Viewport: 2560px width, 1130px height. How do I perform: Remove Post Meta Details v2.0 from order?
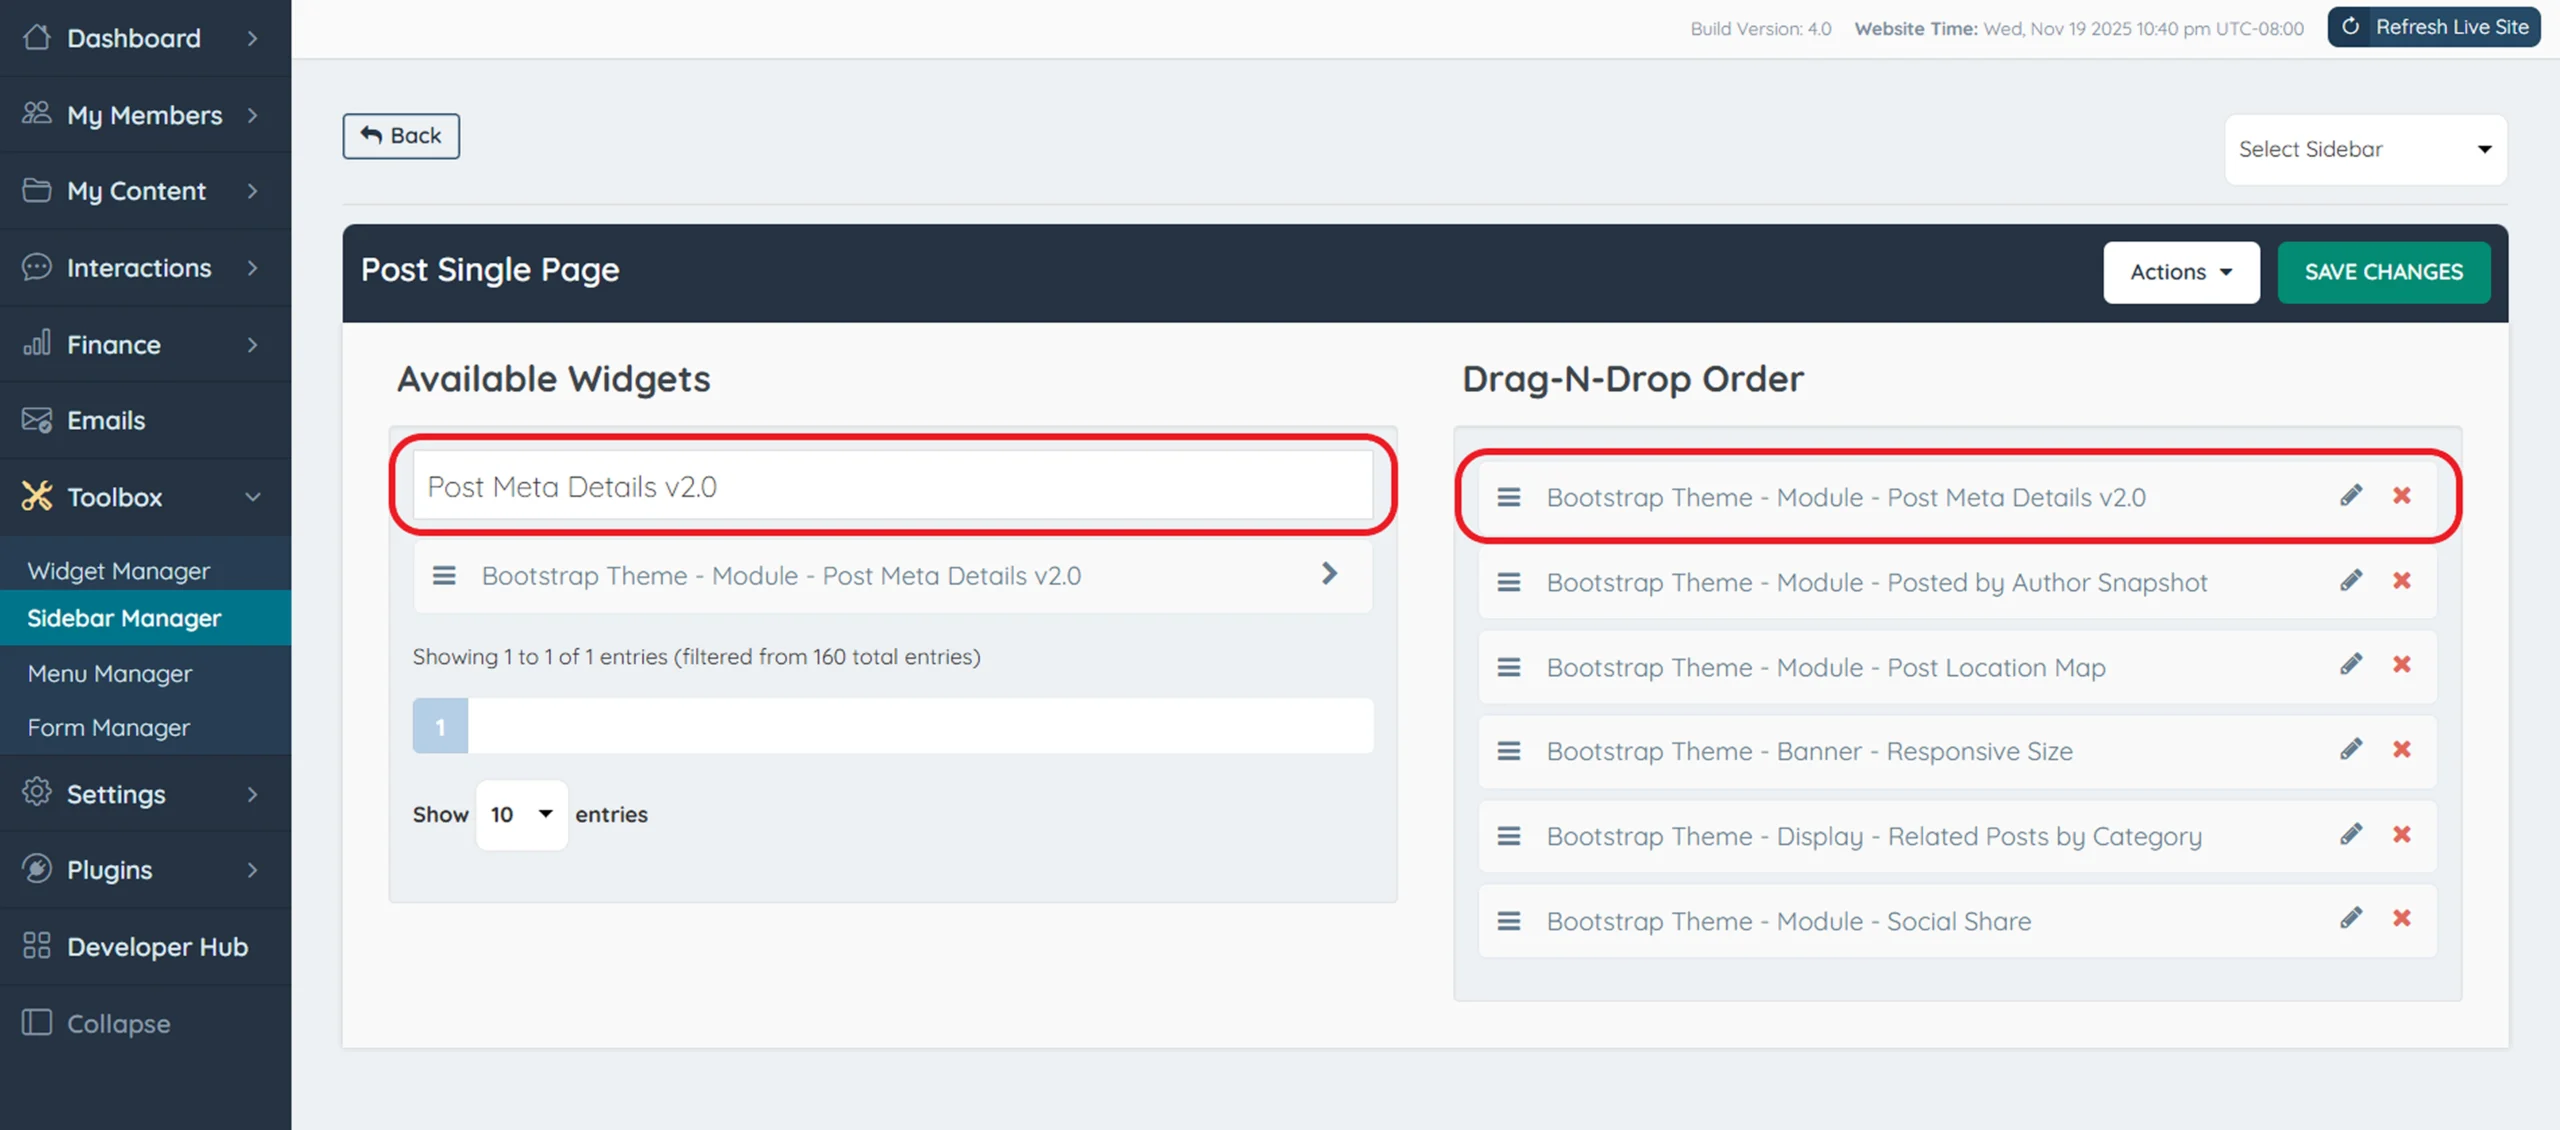click(x=2402, y=496)
